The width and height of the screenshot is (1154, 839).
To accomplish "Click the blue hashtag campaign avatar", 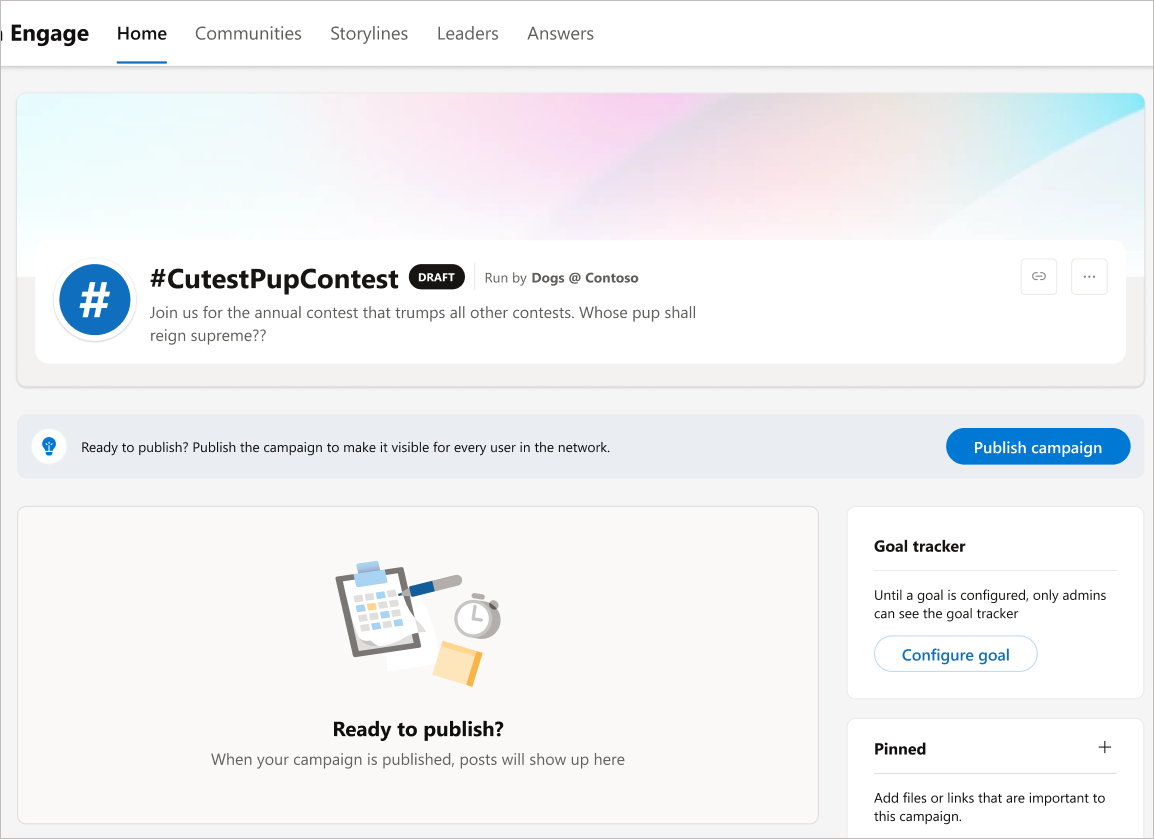I will (95, 299).
